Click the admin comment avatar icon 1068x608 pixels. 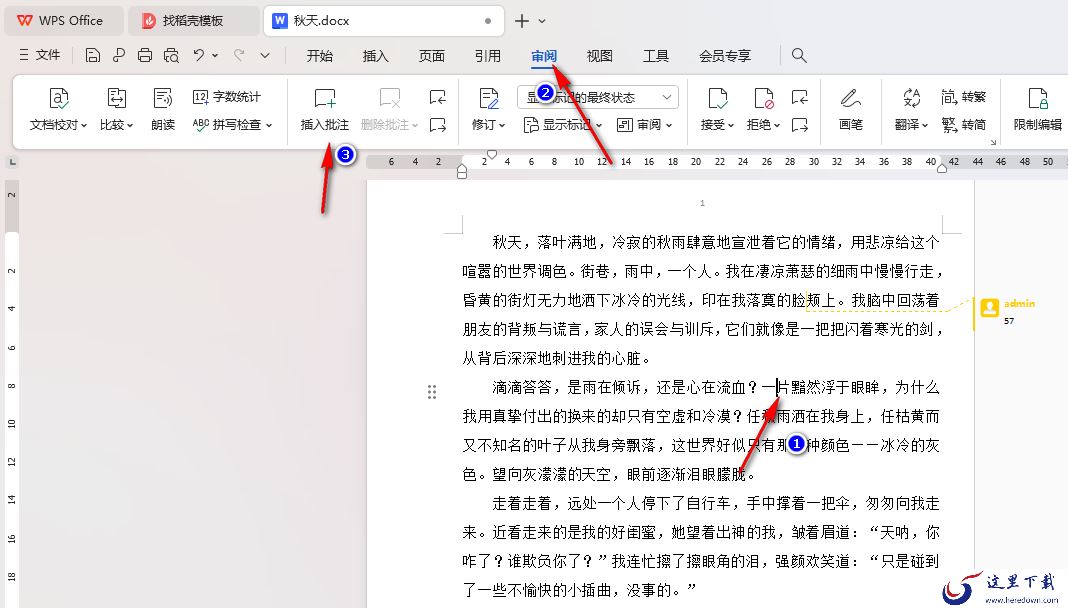pos(989,308)
